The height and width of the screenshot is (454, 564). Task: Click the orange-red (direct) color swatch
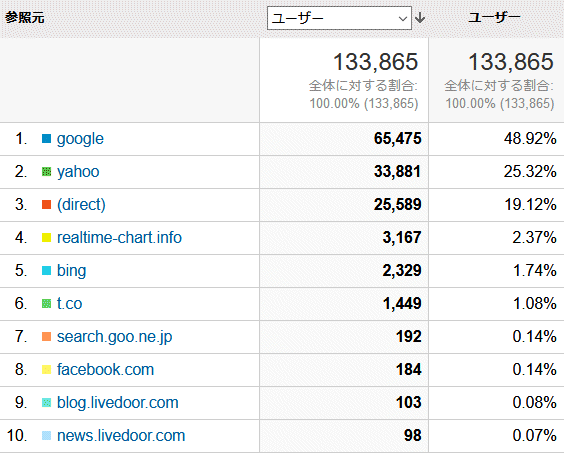pyautogui.click(x=46, y=204)
